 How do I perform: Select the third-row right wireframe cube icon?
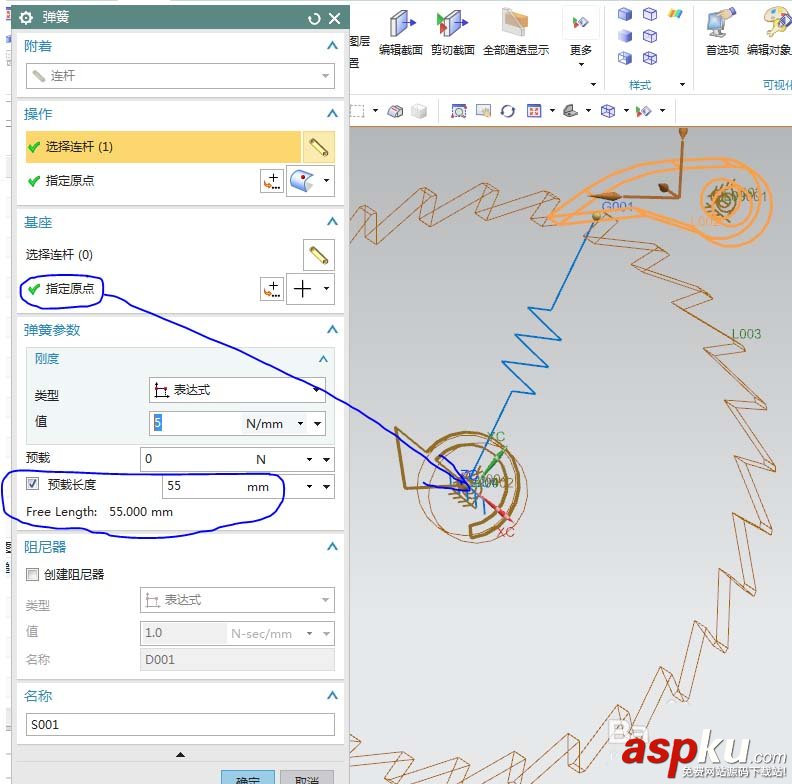(x=650, y=58)
